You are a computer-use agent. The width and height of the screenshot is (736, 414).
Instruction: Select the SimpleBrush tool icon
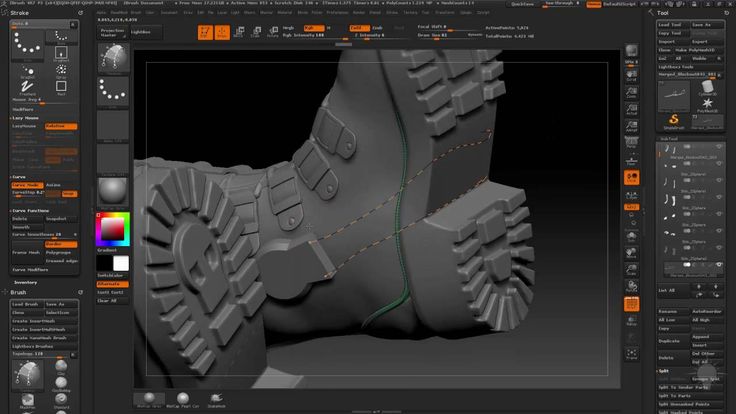(x=674, y=118)
